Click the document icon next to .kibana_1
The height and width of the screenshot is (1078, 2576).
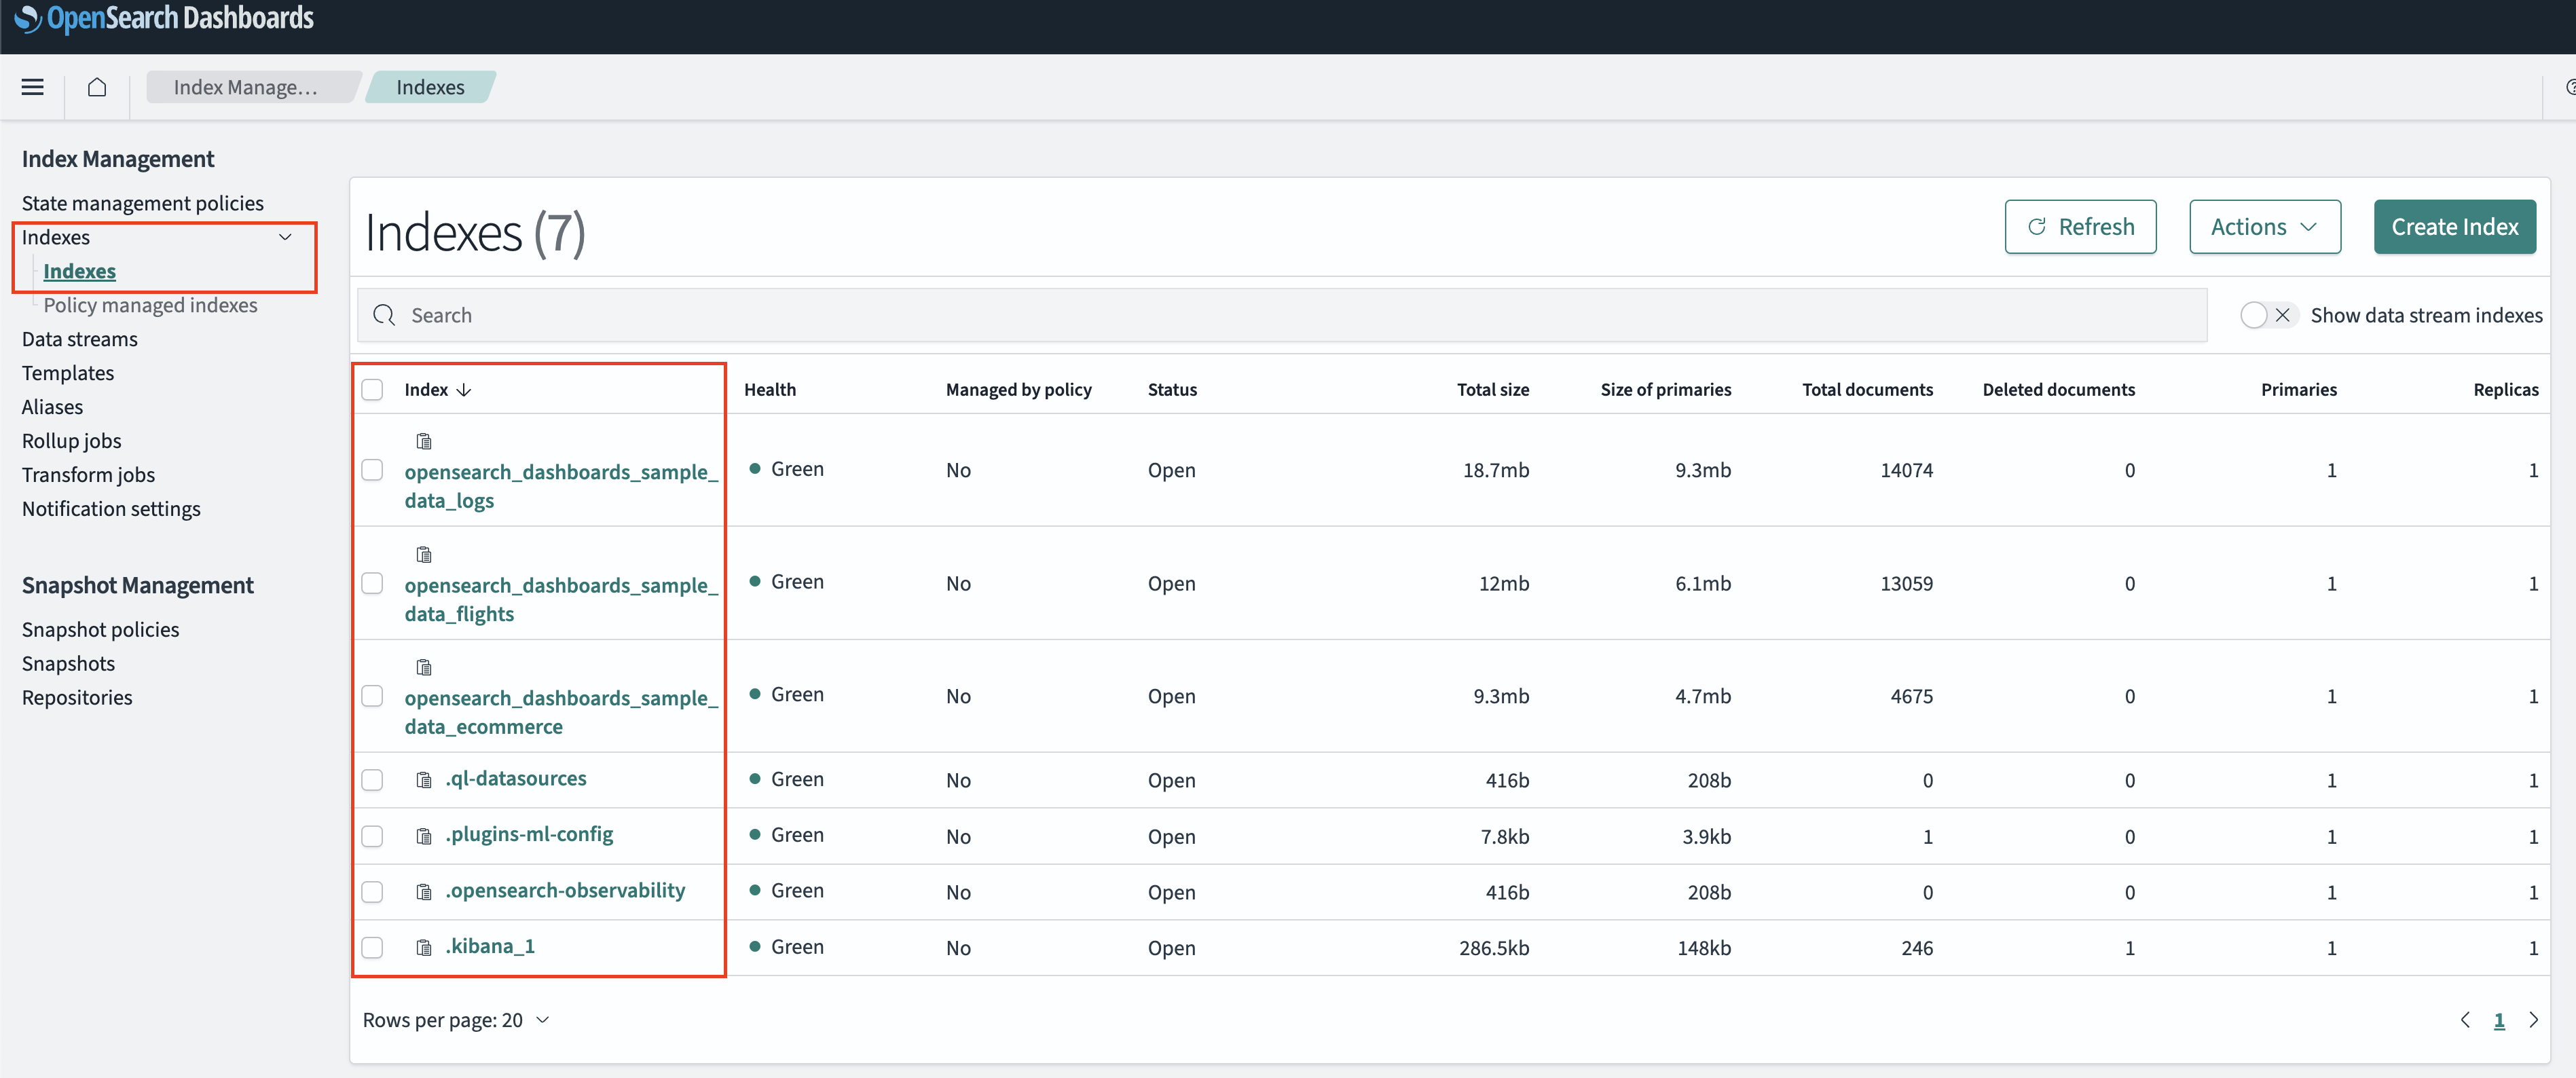tap(422, 945)
